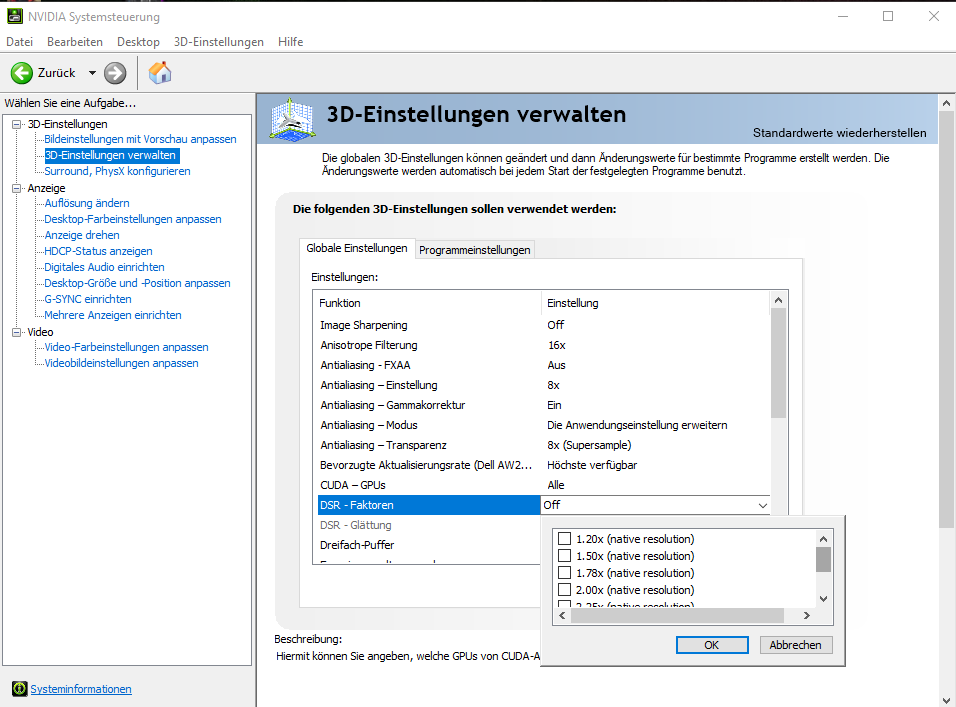
Task: Toggle the 2.00x (native resolution) checkbox
Action: pyautogui.click(x=565, y=590)
